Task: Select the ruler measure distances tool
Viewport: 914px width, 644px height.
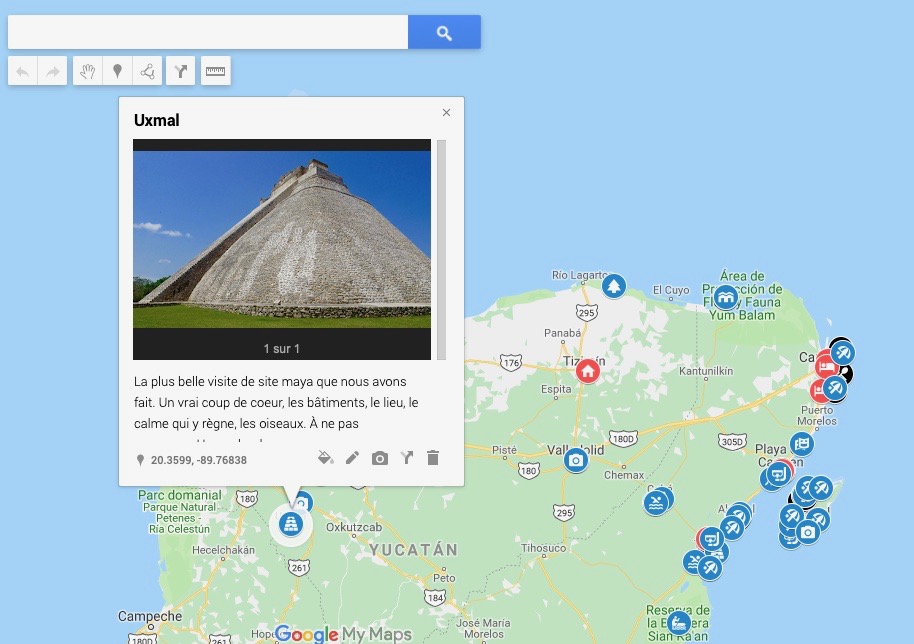Action: (216, 71)
